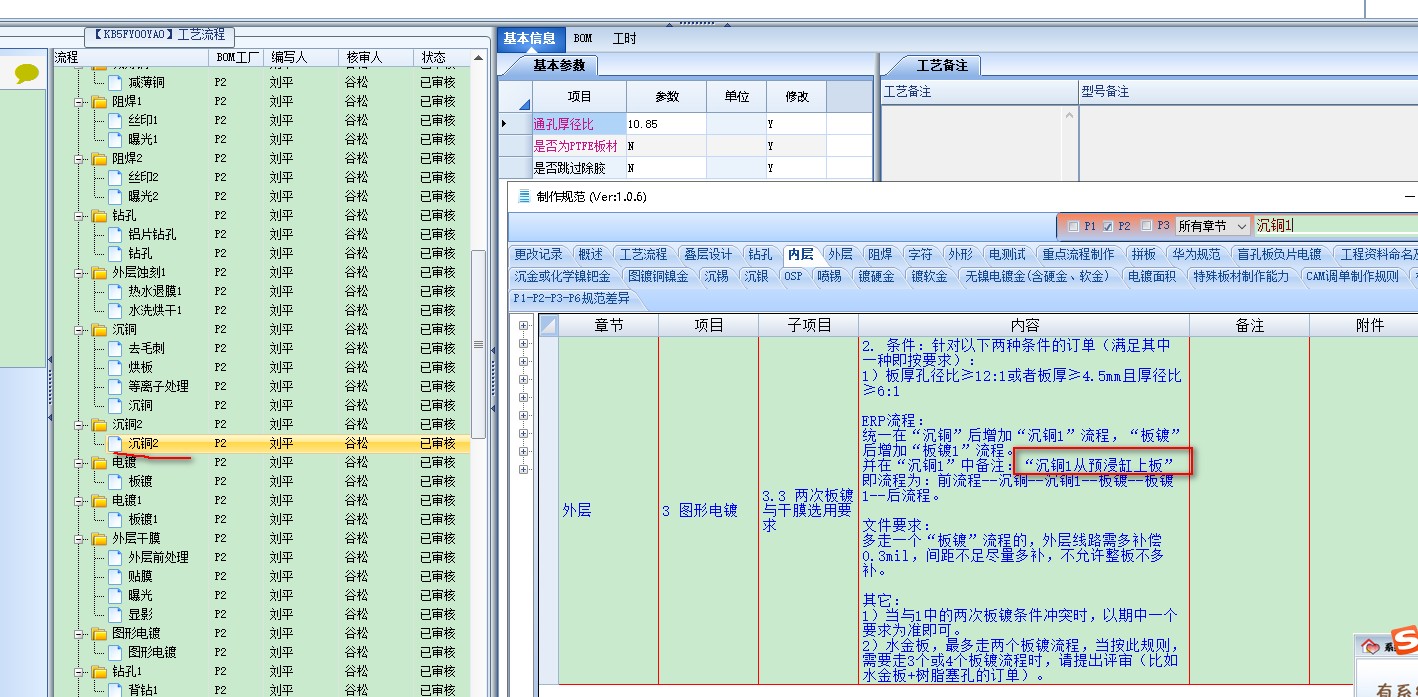Collapse the 外层干膜 tree node
Viewport: 1418px width, 697px height.
[x=80, y=539]
